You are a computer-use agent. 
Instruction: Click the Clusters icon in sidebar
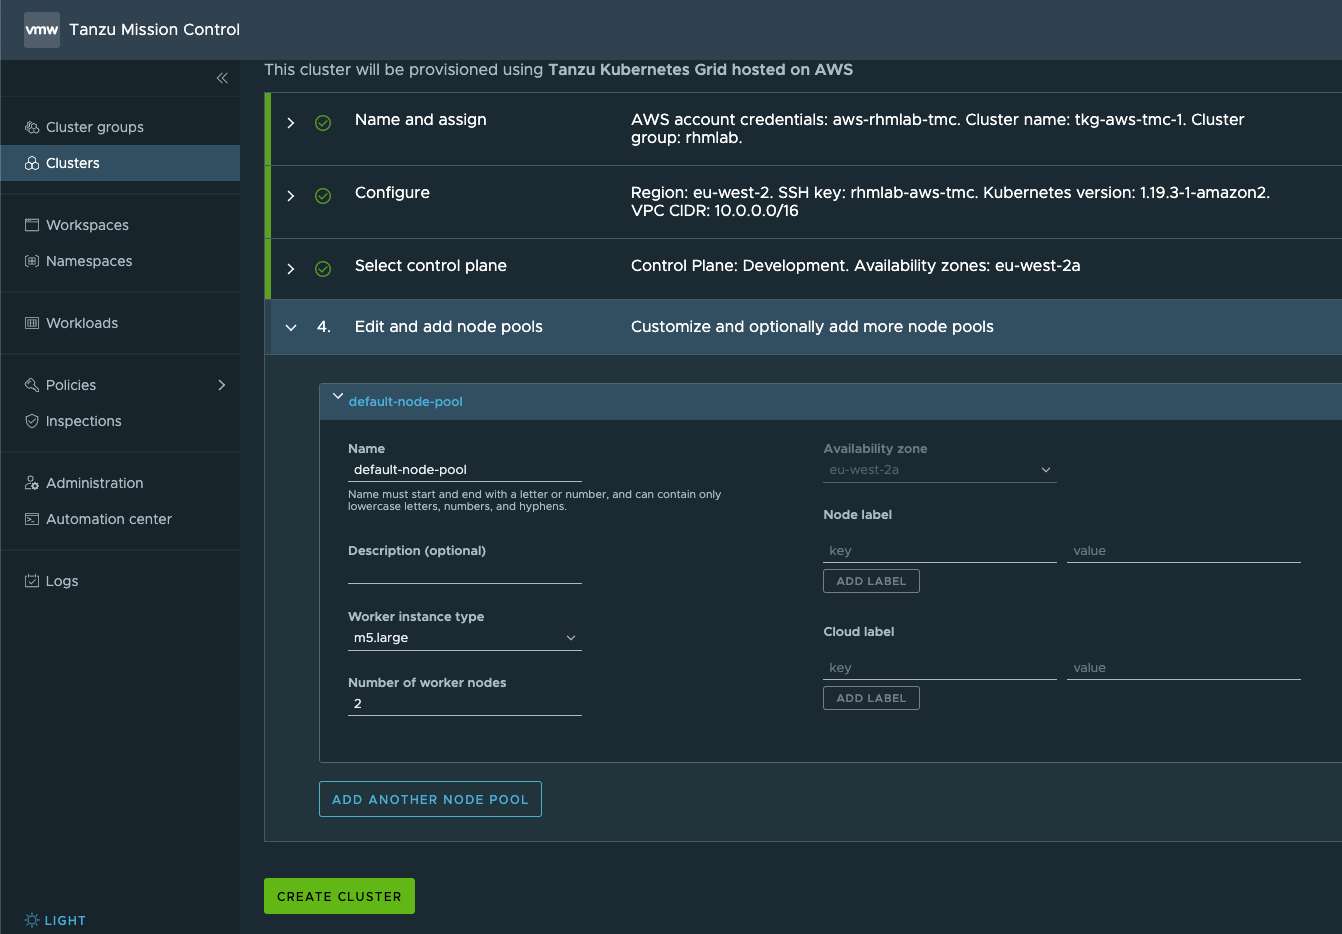pos(32,163)
